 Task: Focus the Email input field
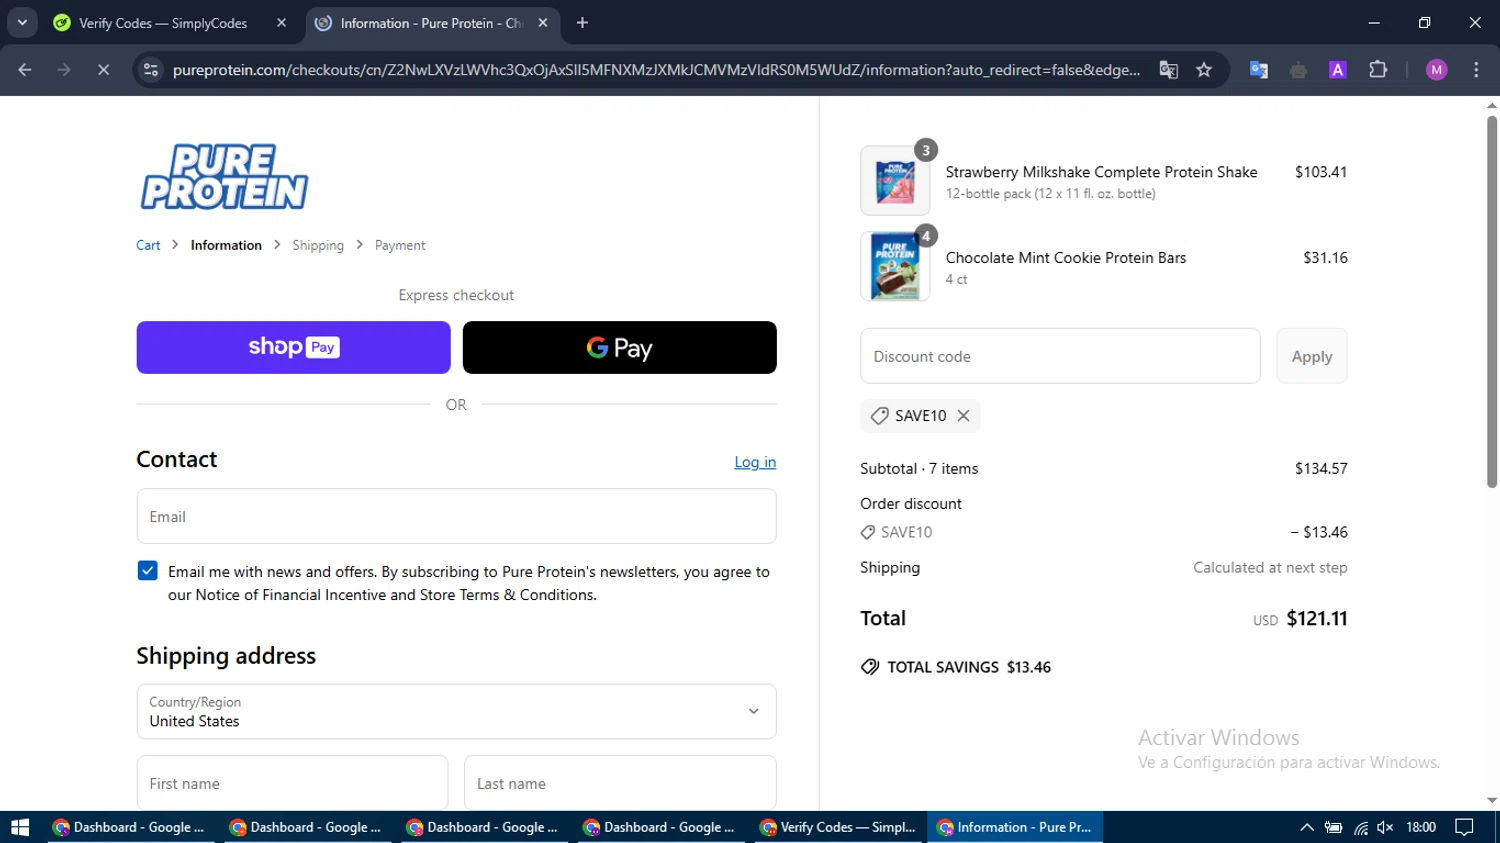pyautogui.click(x=456, y=516)
